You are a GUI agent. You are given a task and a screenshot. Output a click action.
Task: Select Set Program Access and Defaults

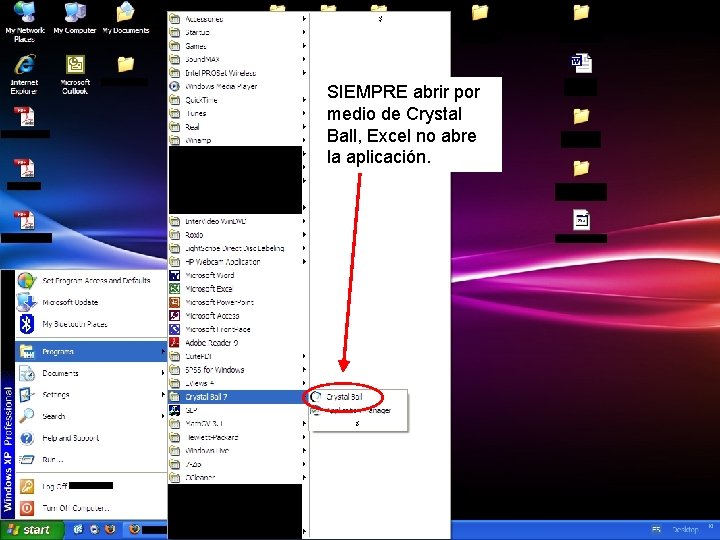tap(92, 280)
